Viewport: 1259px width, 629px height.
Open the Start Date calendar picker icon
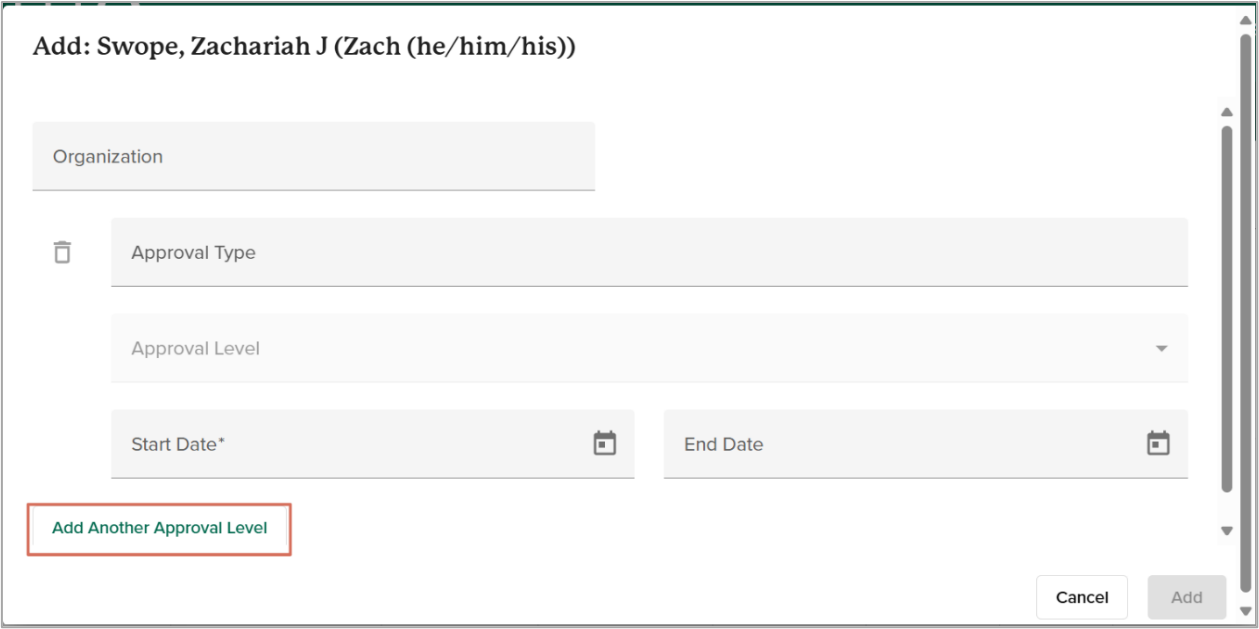pyautogui.click(x=605, y=443)
